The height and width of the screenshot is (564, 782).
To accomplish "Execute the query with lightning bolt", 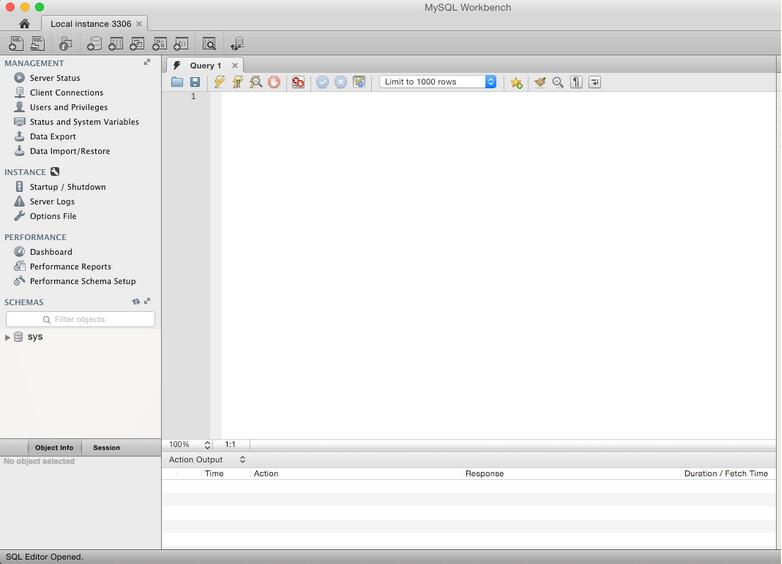I will [x=219, y=82].
